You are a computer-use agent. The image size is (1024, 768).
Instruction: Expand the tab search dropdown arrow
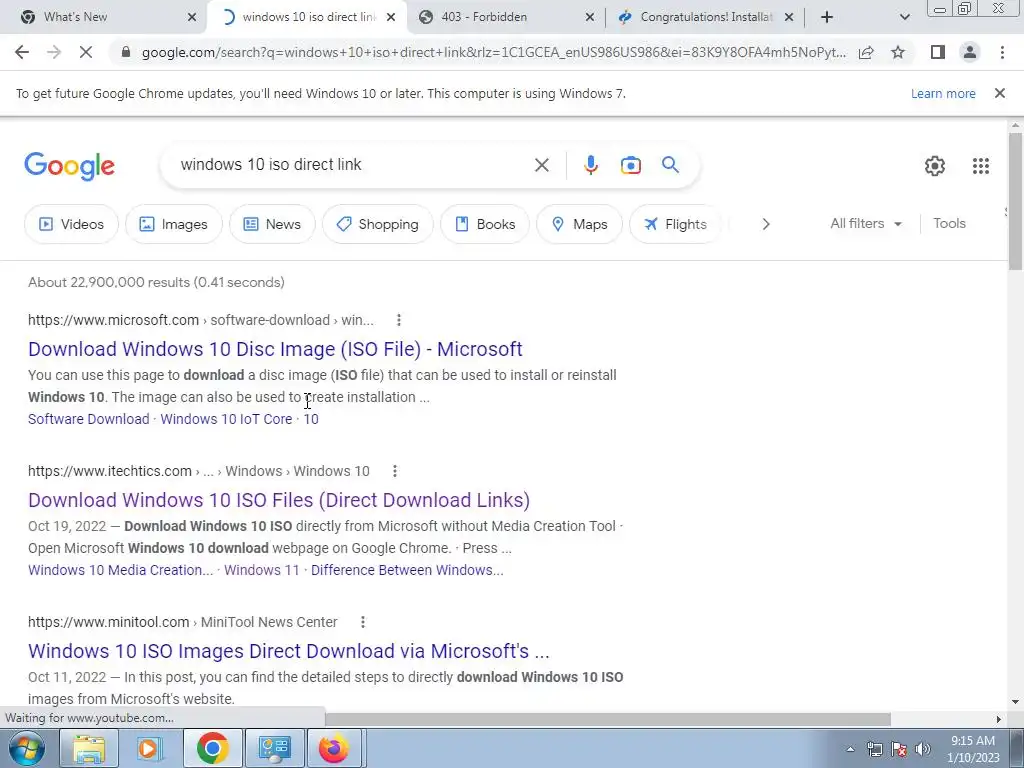tap(904, 17)
